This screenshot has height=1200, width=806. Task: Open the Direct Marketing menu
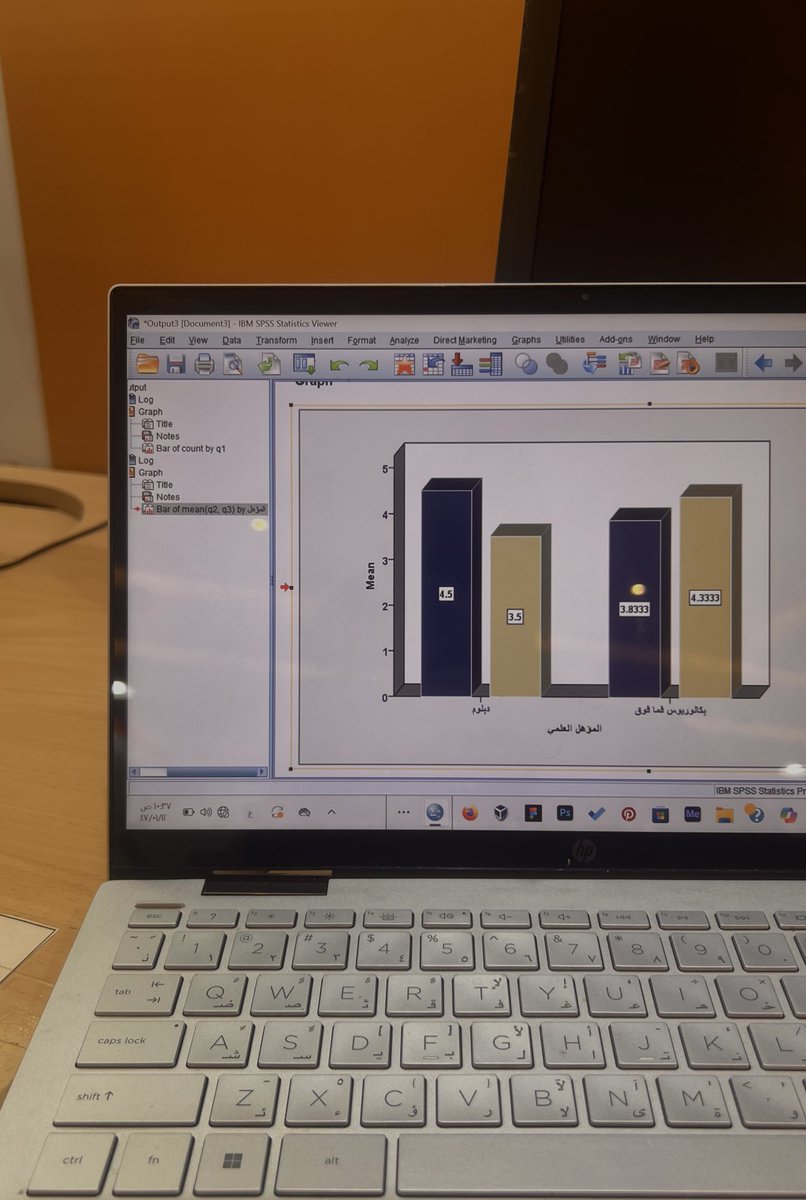[x=464, y=340]
